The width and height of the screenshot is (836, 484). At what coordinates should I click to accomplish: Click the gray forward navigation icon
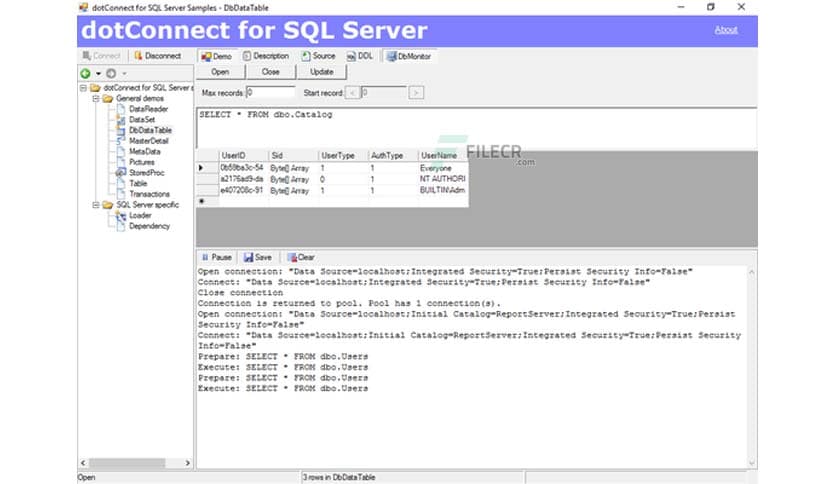(x=111, y=73)
